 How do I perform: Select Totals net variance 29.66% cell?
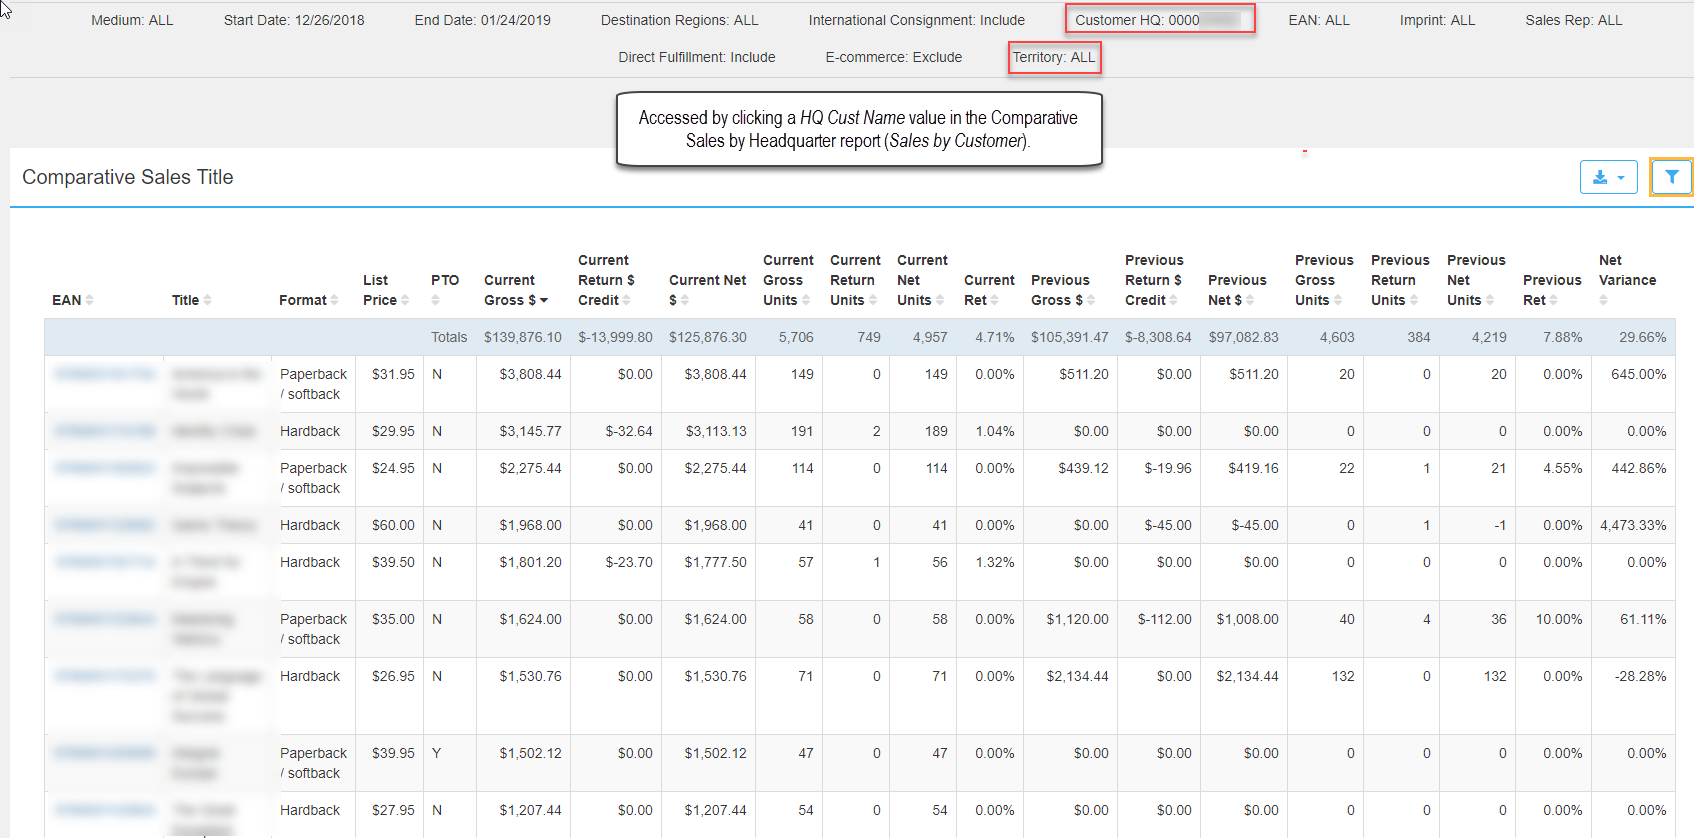tap(1633, 337)
